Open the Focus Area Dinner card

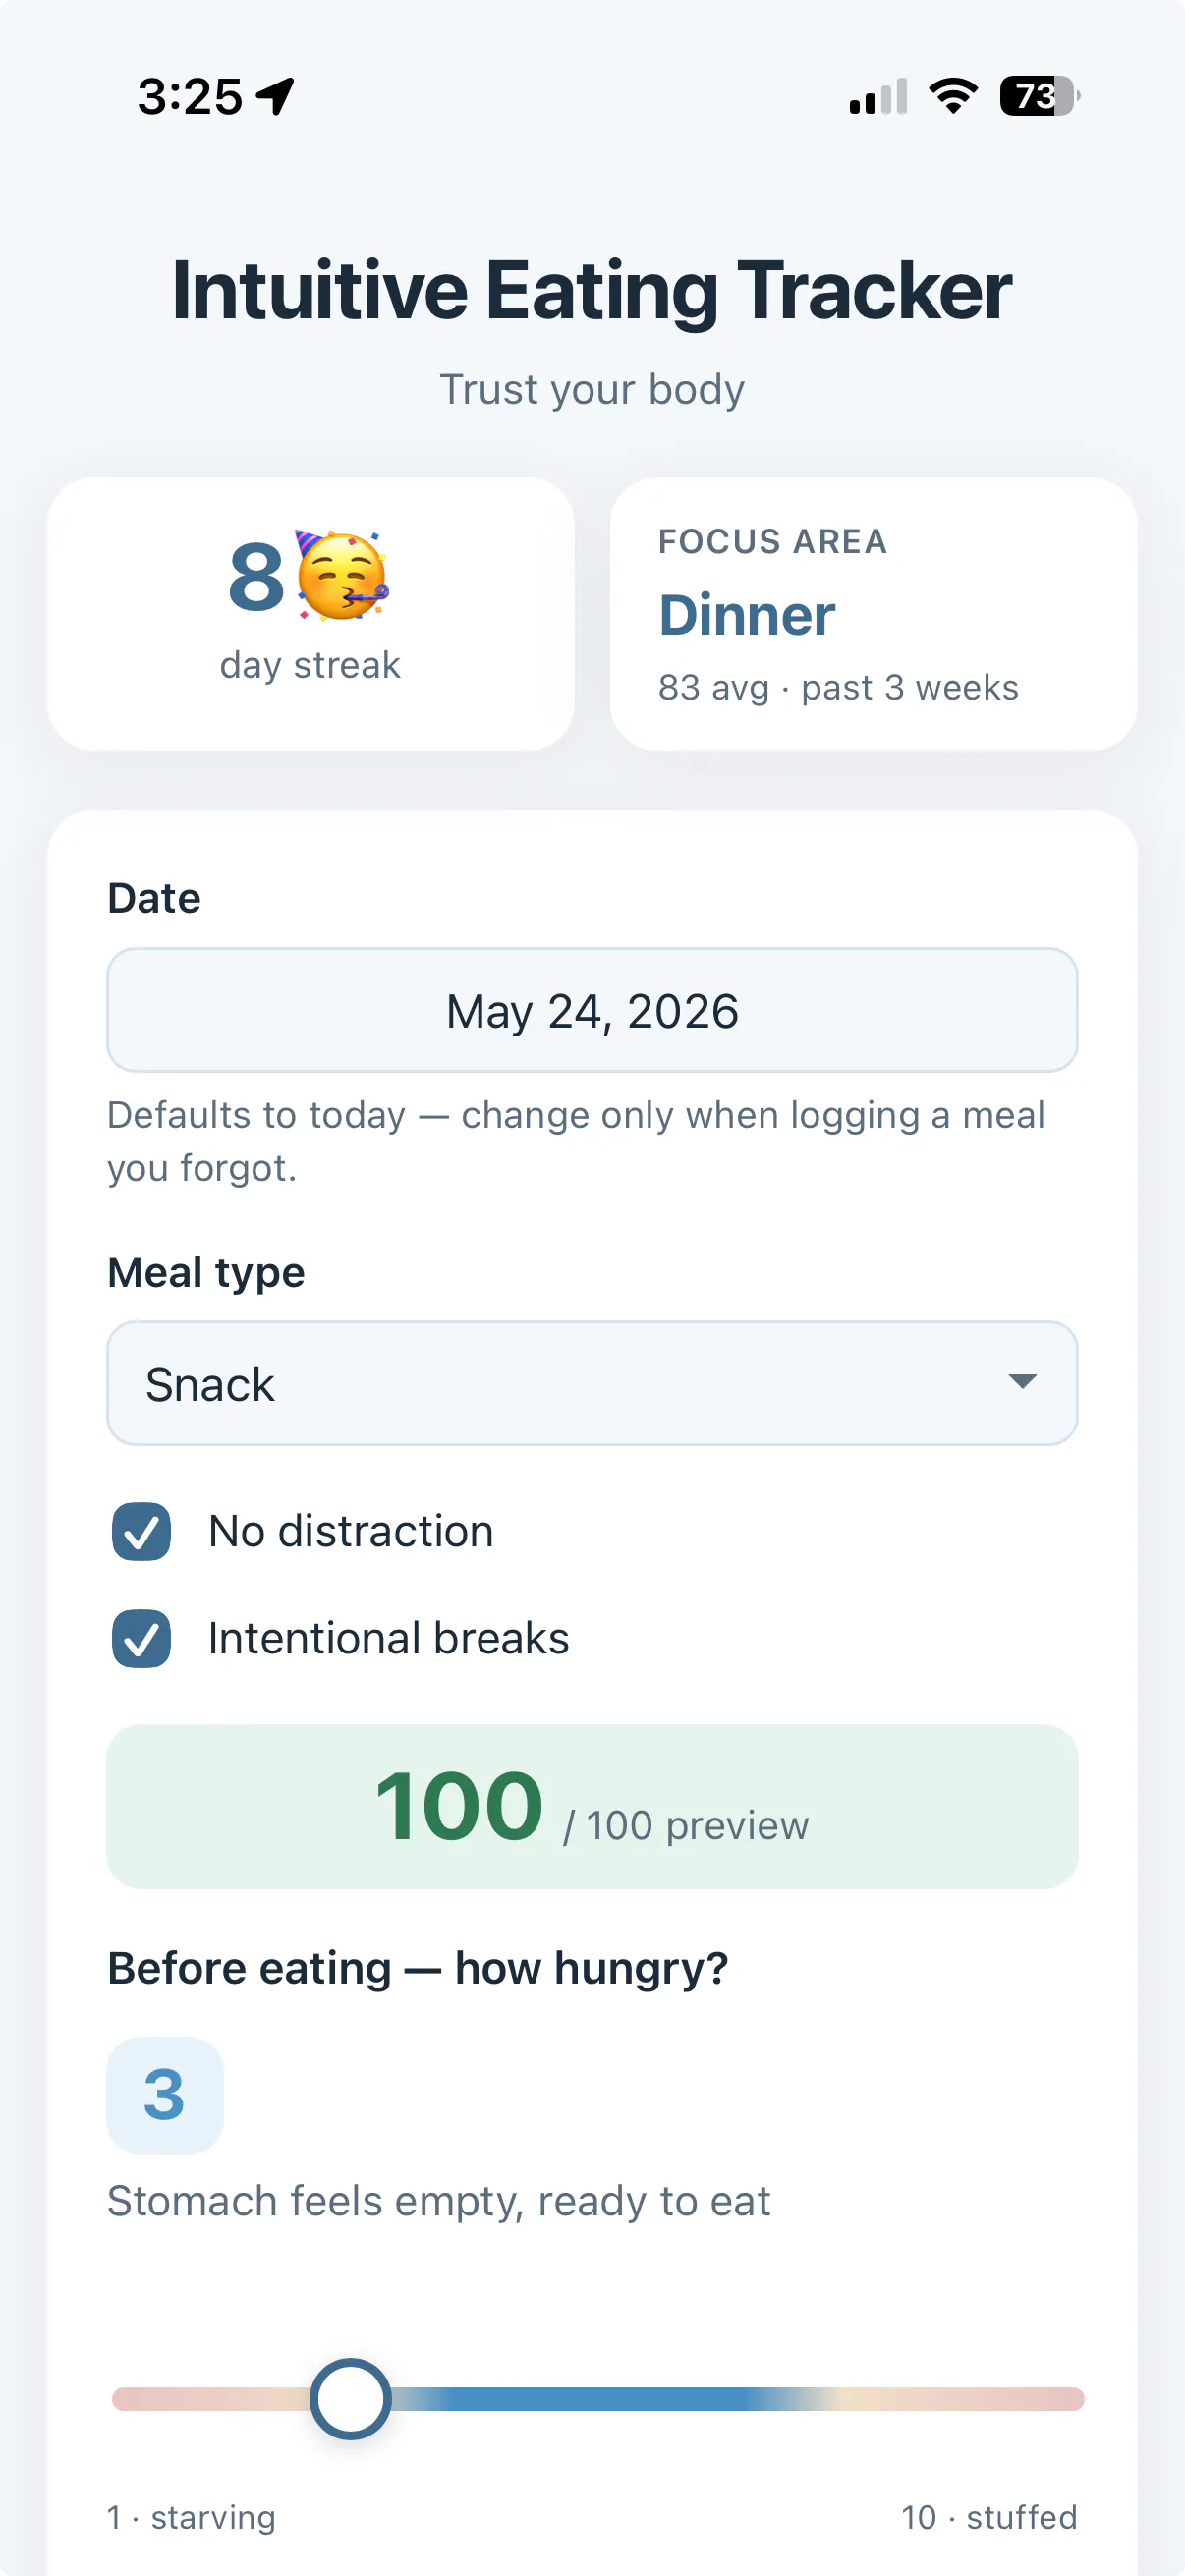(873, 613)
